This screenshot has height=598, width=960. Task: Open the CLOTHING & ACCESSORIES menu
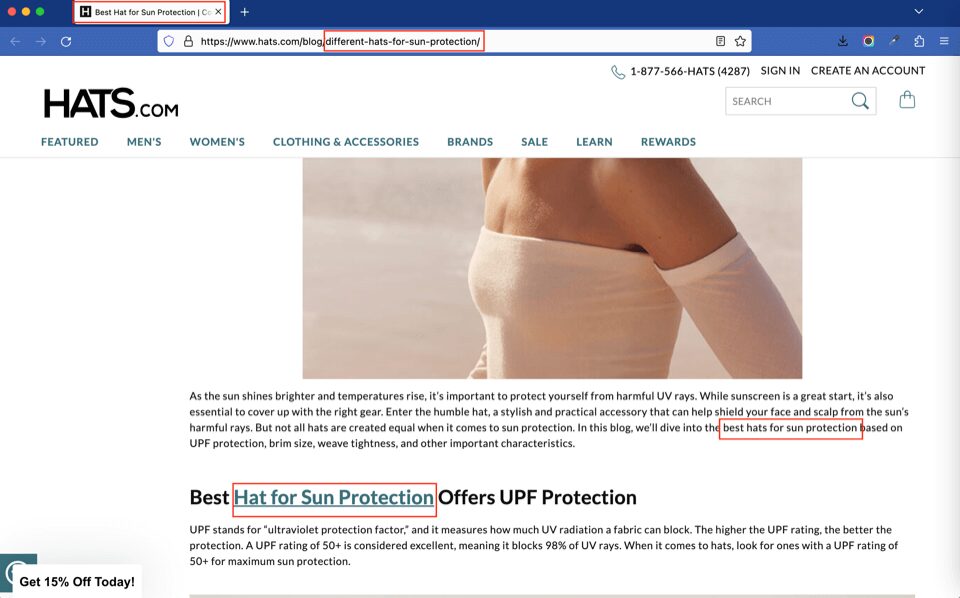click(x=346, y=142)
